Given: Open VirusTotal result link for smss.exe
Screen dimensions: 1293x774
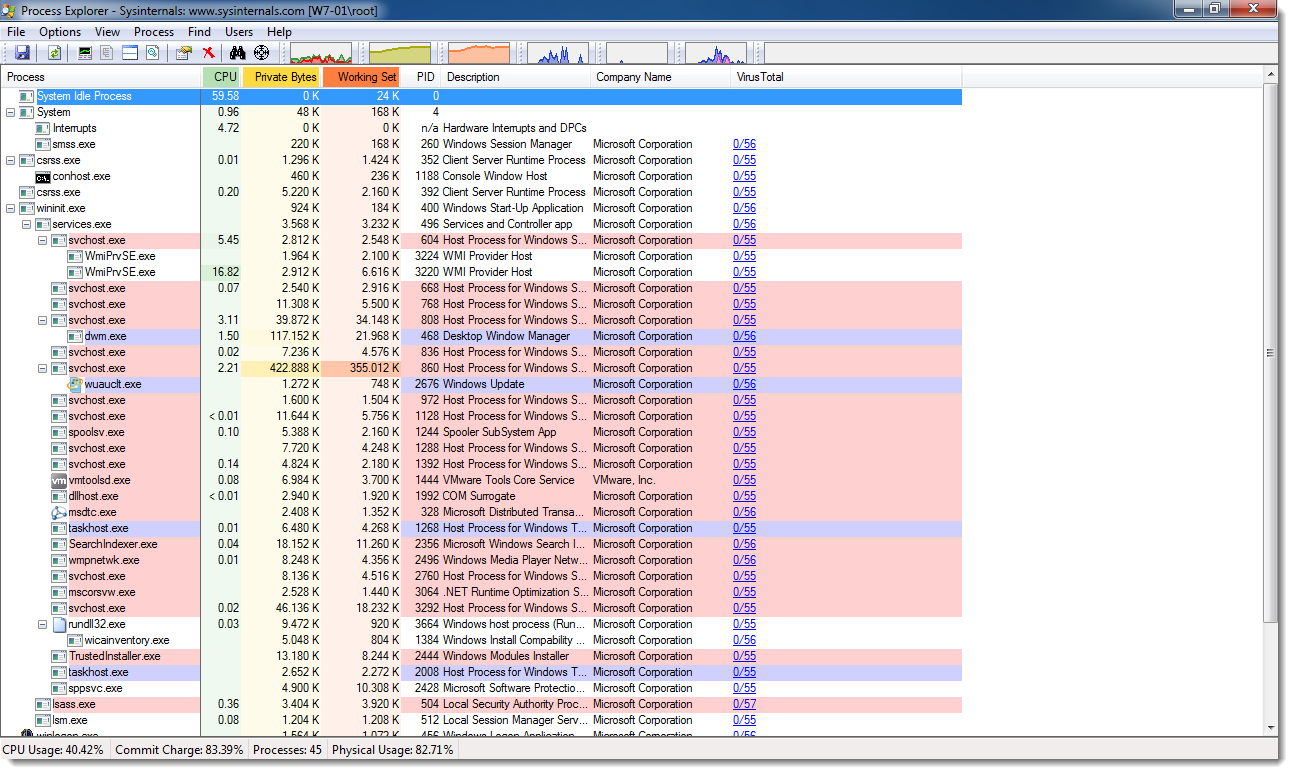Looking at the screenshot, I should pyautogui.click(x=744, y=144).
